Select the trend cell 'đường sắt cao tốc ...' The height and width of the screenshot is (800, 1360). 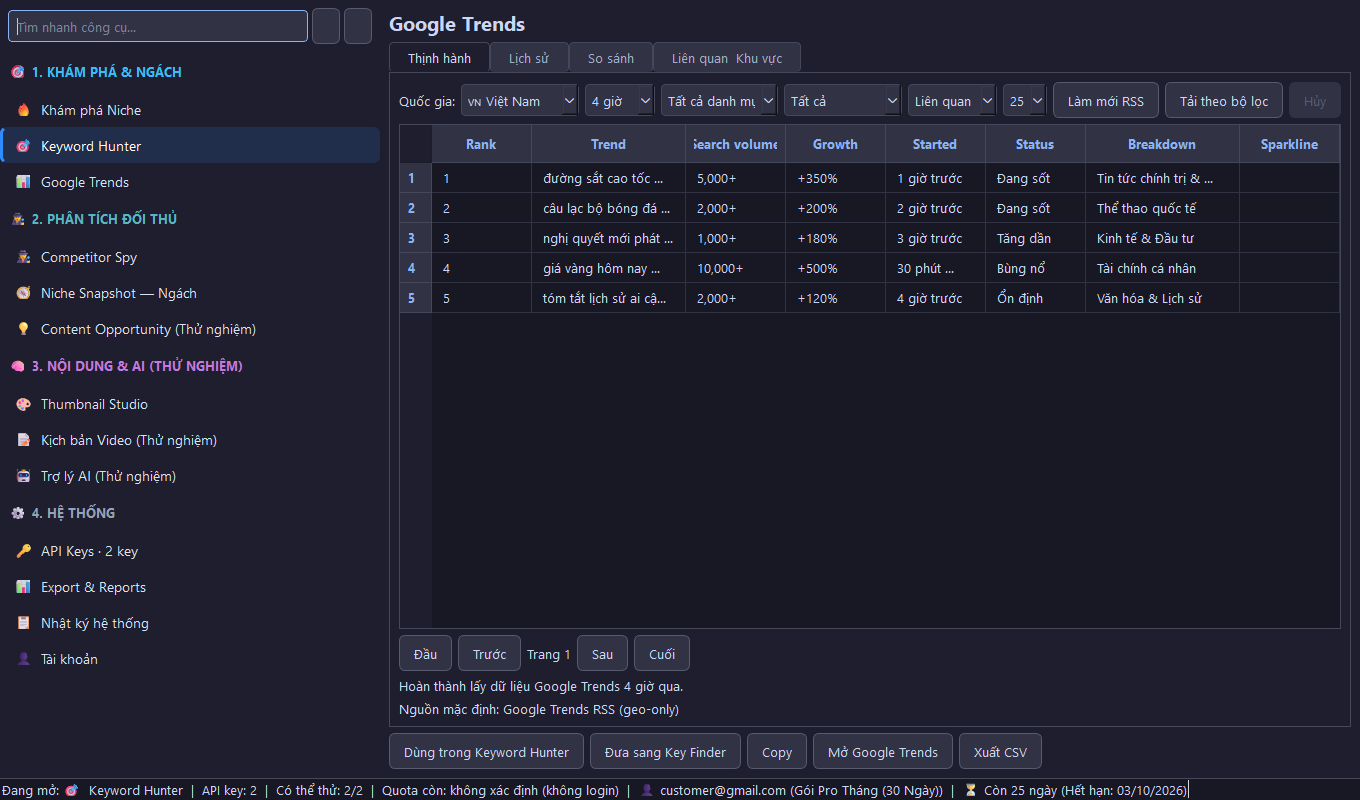[x=608, y=178]
